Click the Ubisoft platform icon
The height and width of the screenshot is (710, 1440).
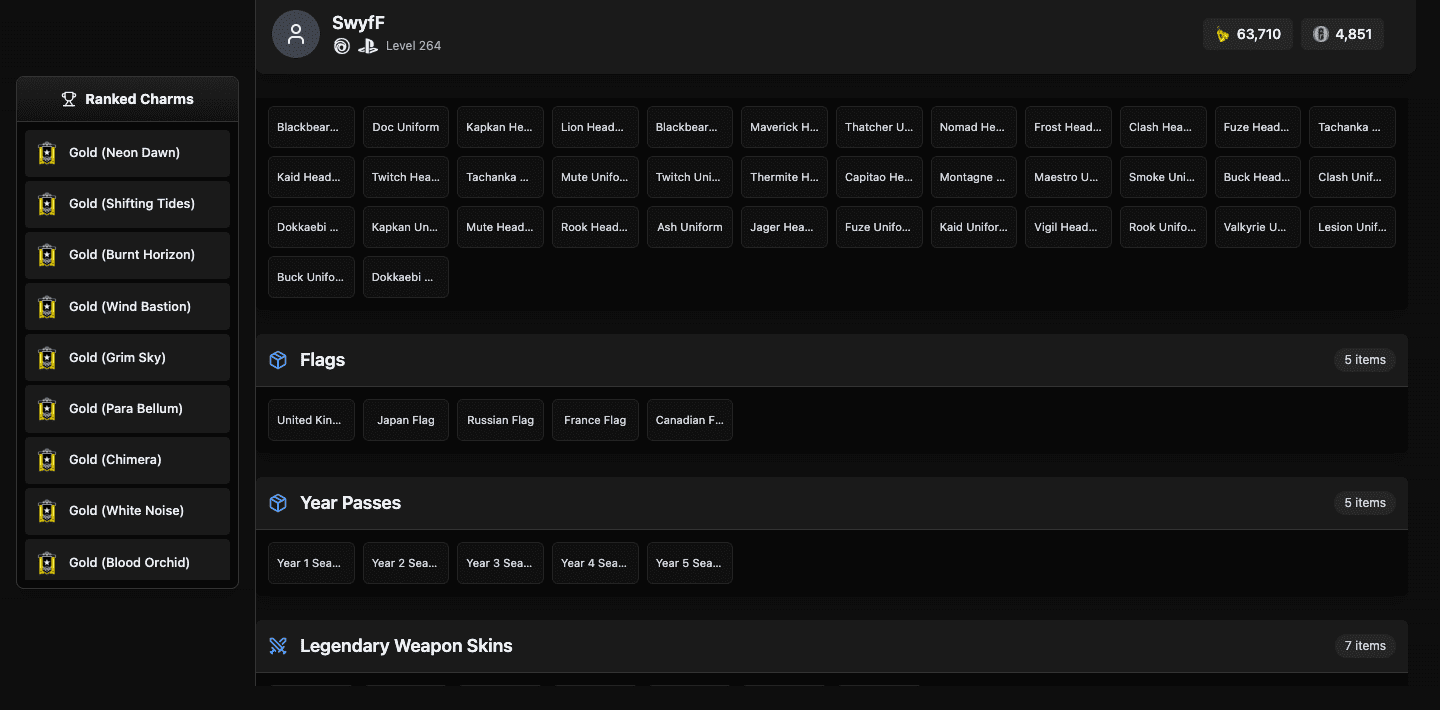click(x=342, y=46)
